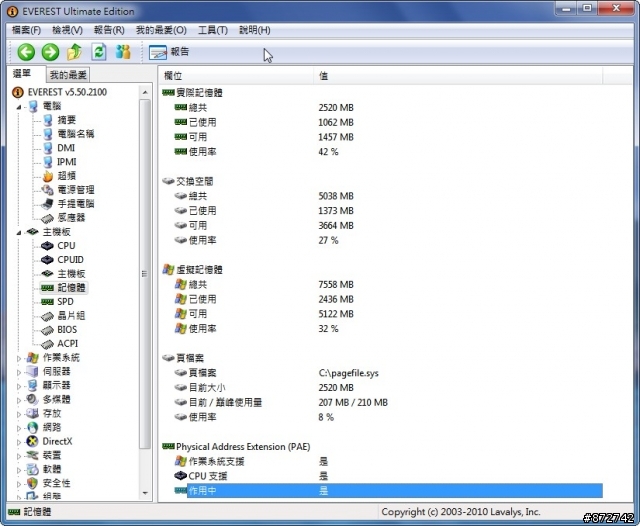The image size is (640, 526).
Task: Select the 實際記憶體 group header
Action: (199, 93)
